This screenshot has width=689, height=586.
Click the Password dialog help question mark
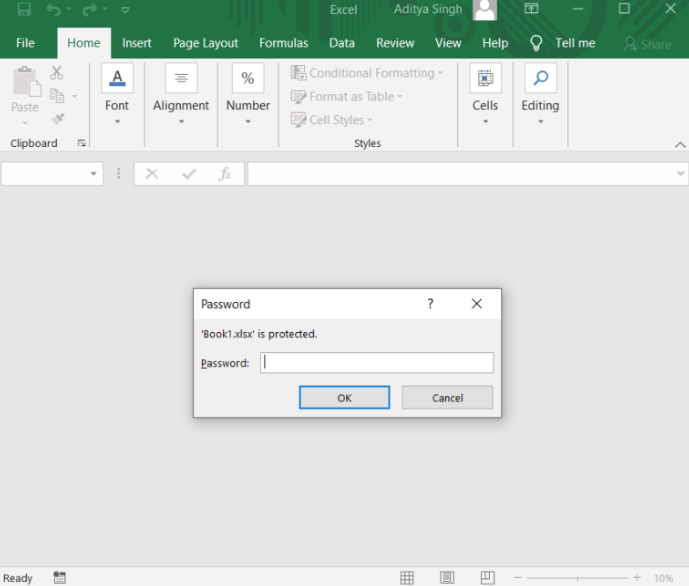[431, 304]
